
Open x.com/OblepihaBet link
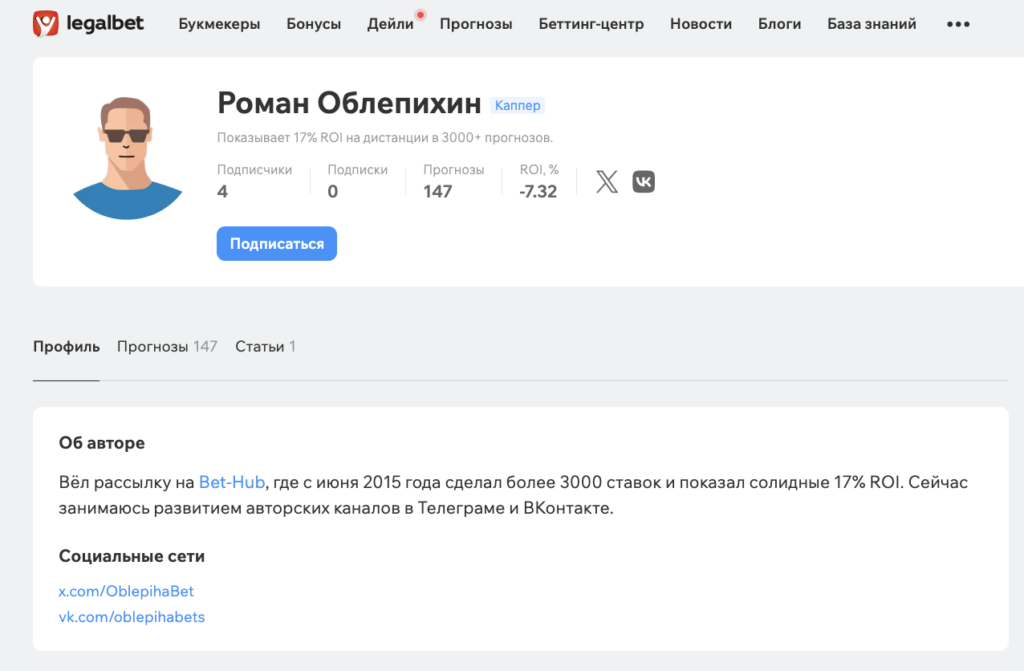click(x=126, y=591)
